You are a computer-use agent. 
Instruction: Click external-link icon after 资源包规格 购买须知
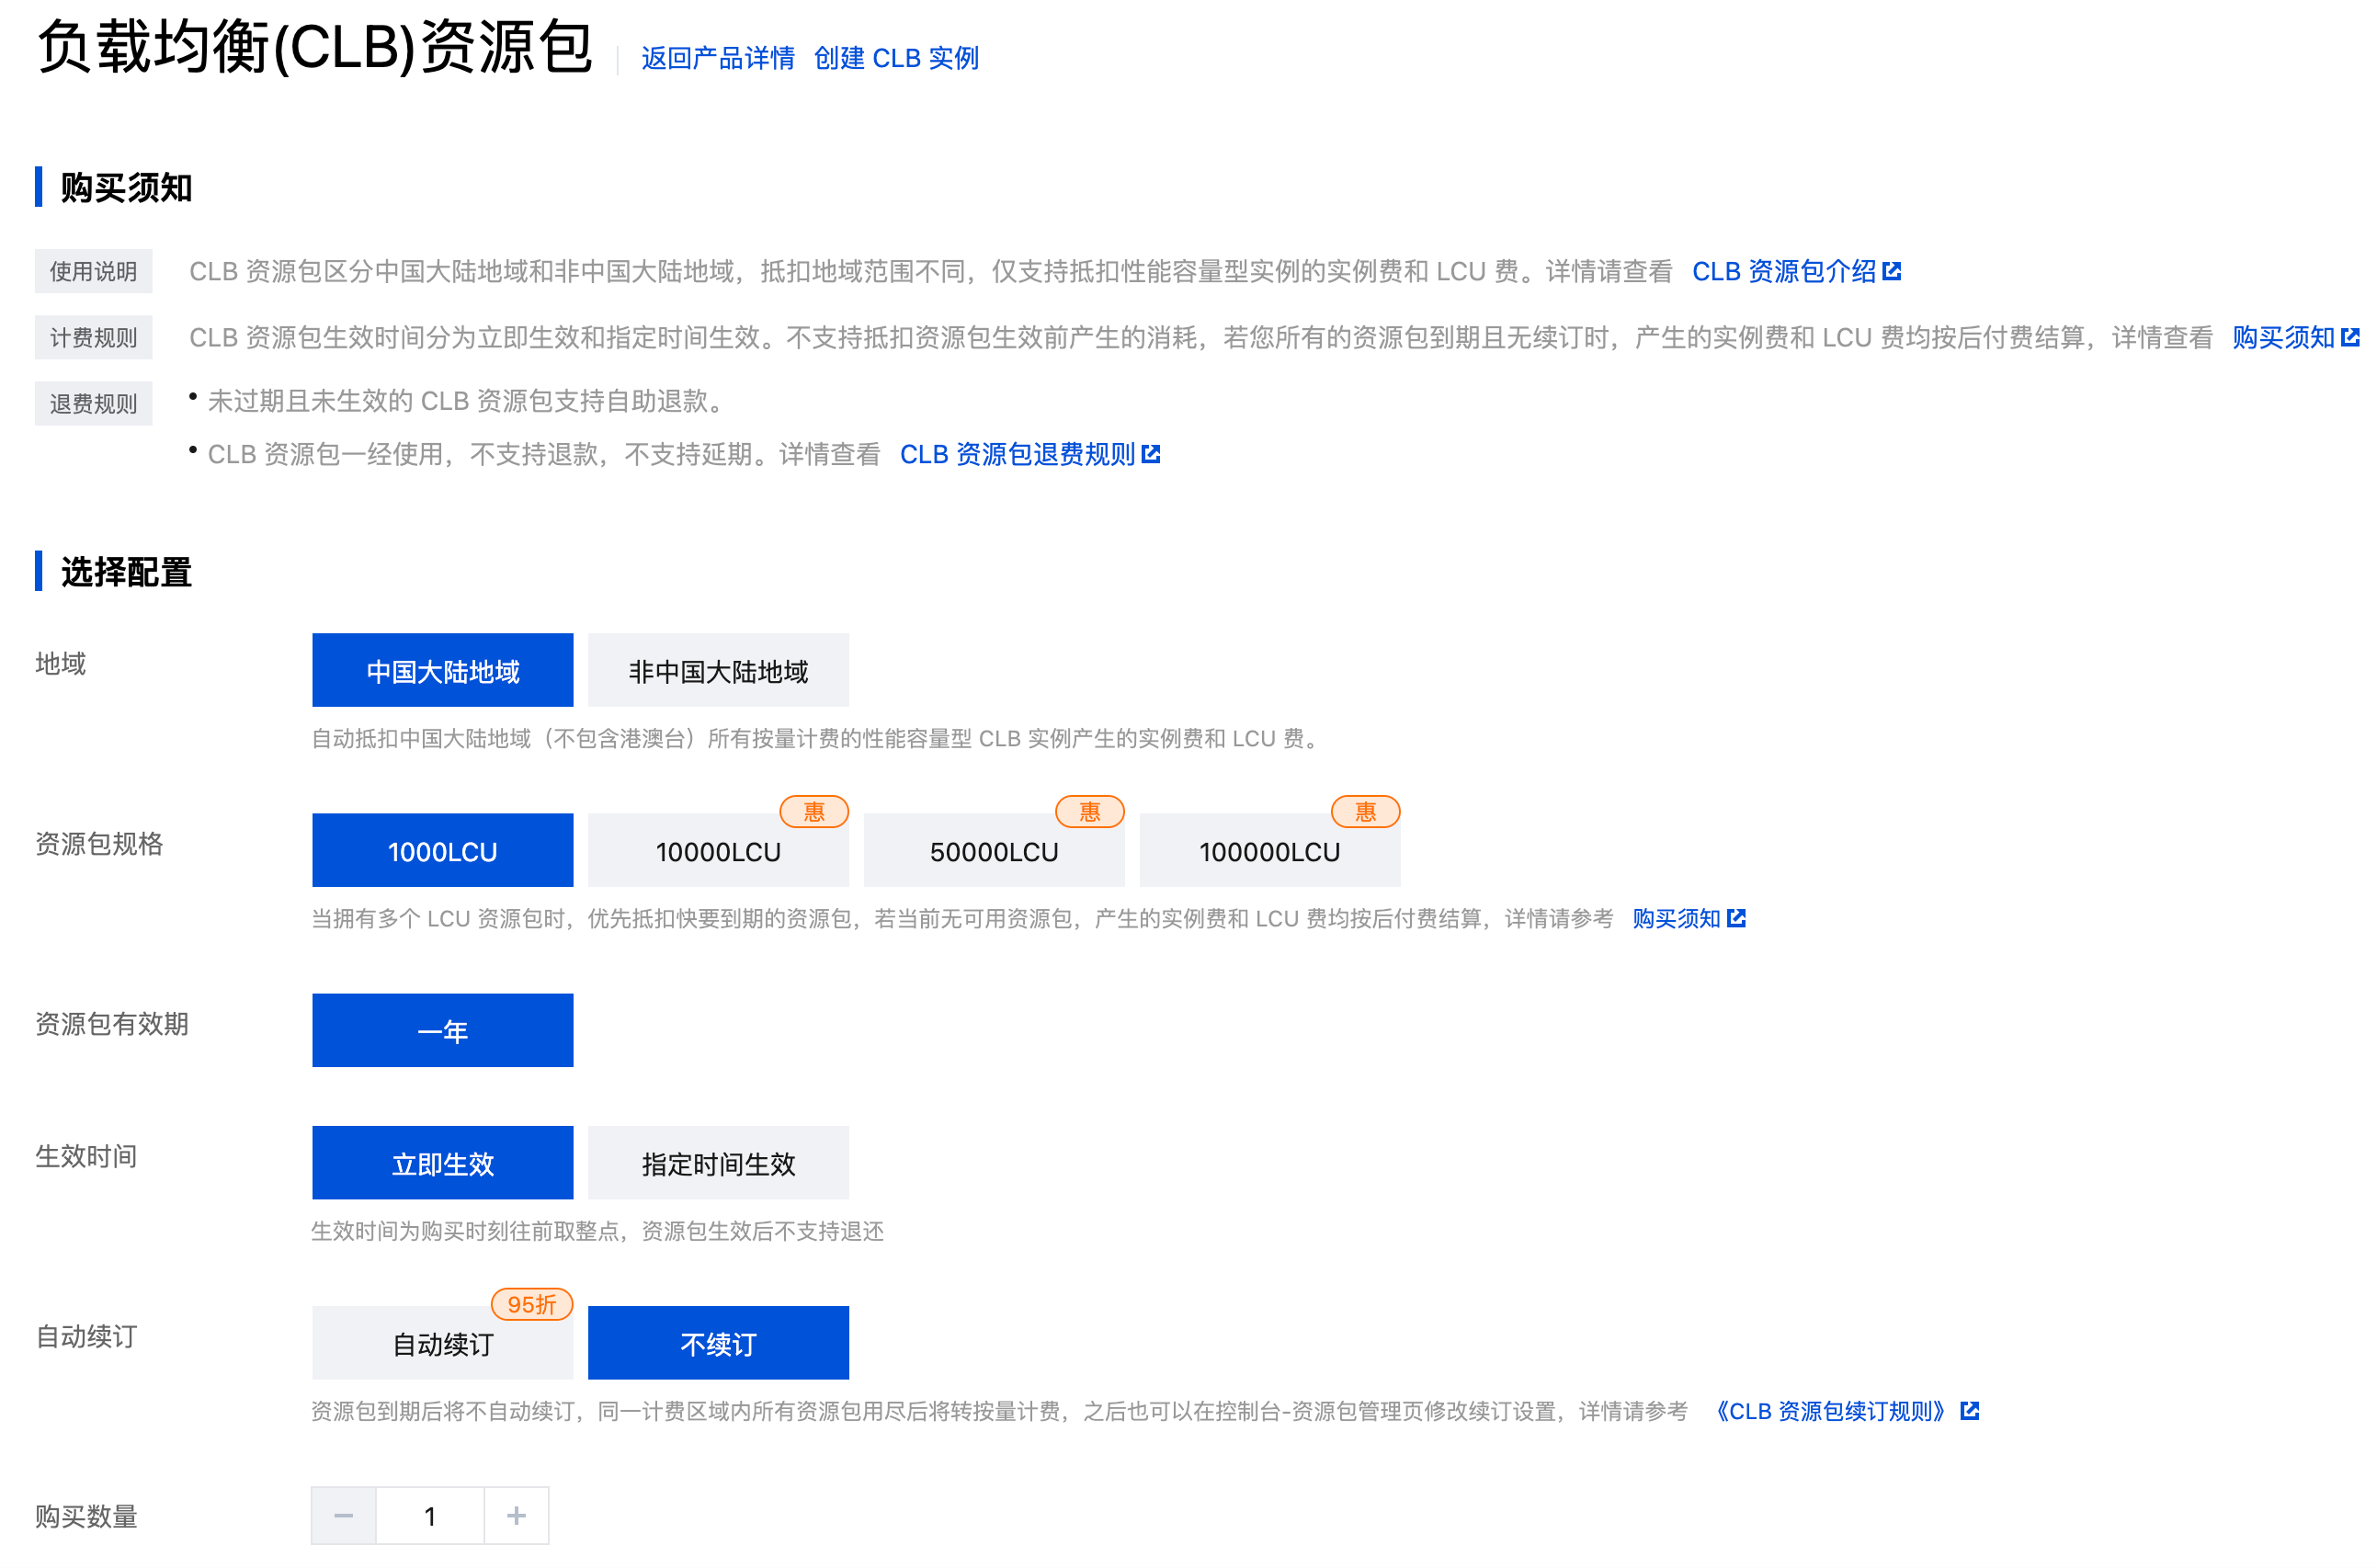(1736, 918)
